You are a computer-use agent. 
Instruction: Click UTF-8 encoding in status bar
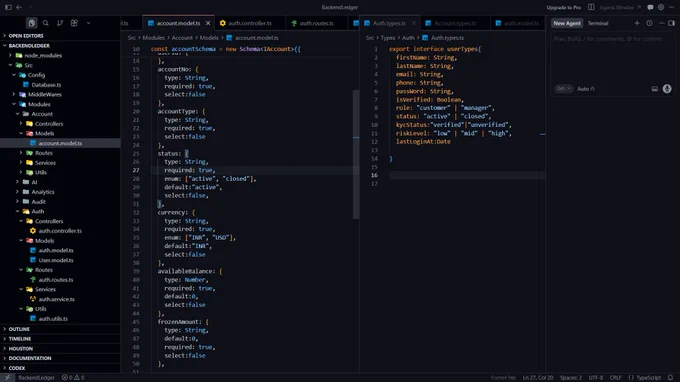click(596, 378)
